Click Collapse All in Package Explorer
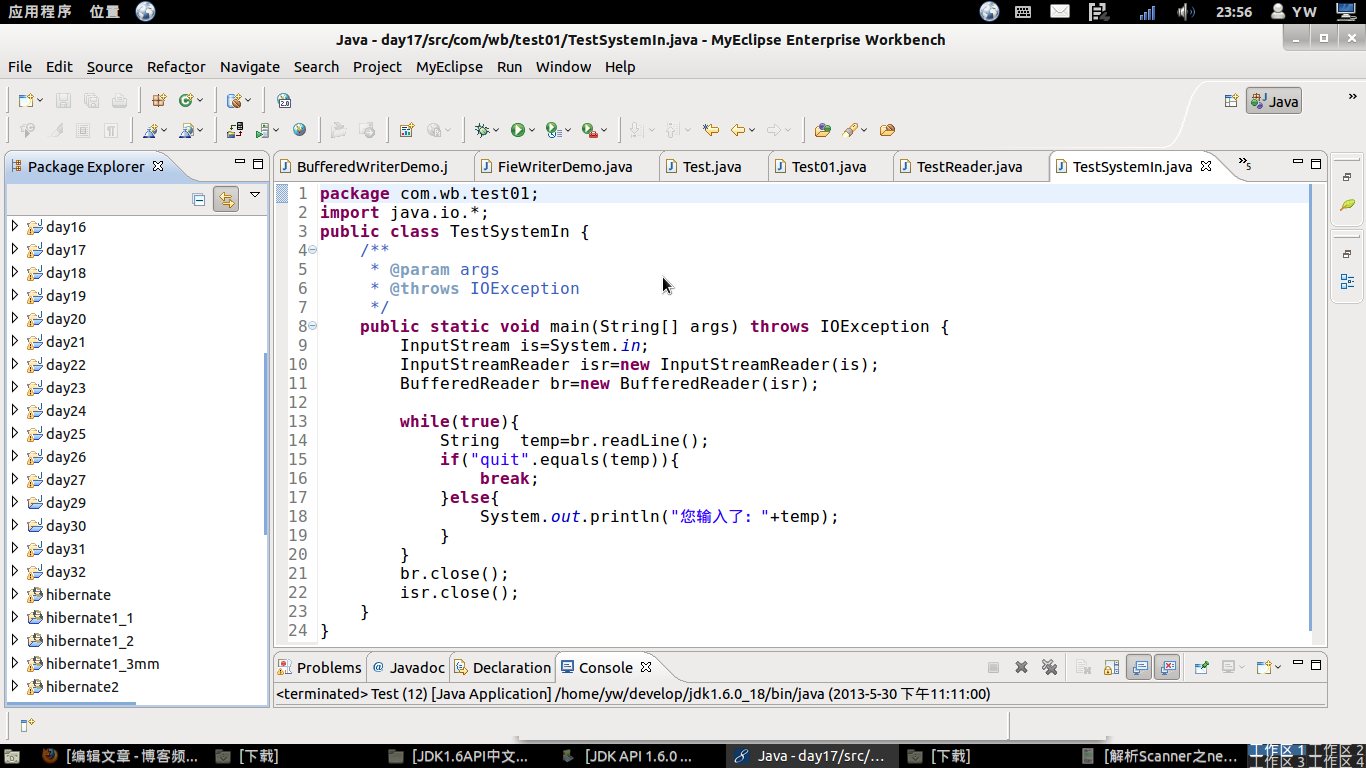This screenshot has width=1366, height=768. point(199,199)
